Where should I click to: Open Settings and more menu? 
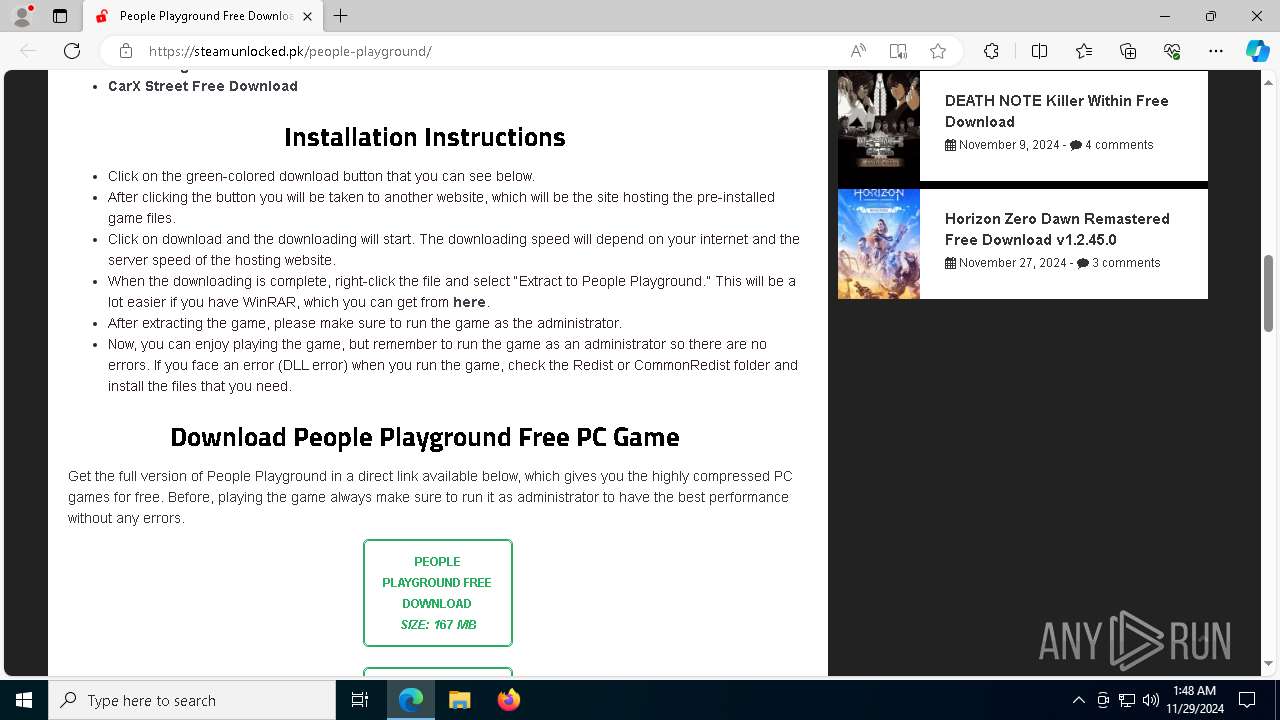point(1216,51)
